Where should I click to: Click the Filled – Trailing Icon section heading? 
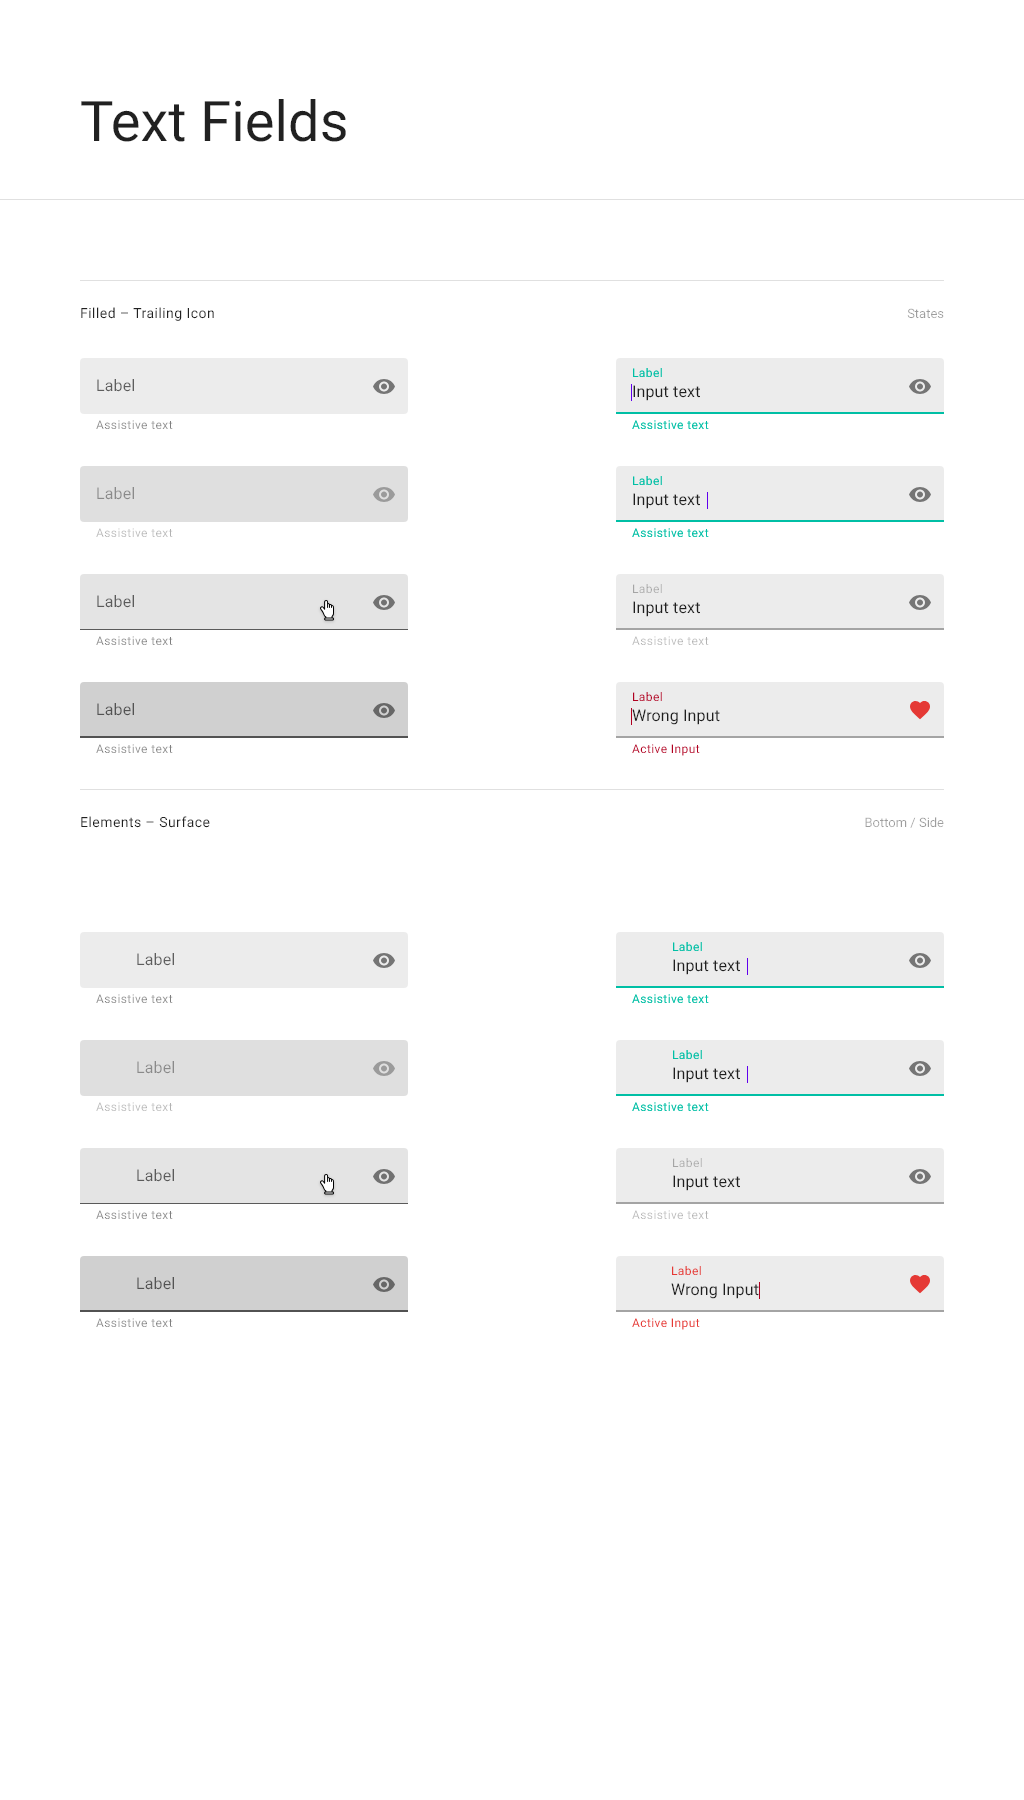pos(147,313)
